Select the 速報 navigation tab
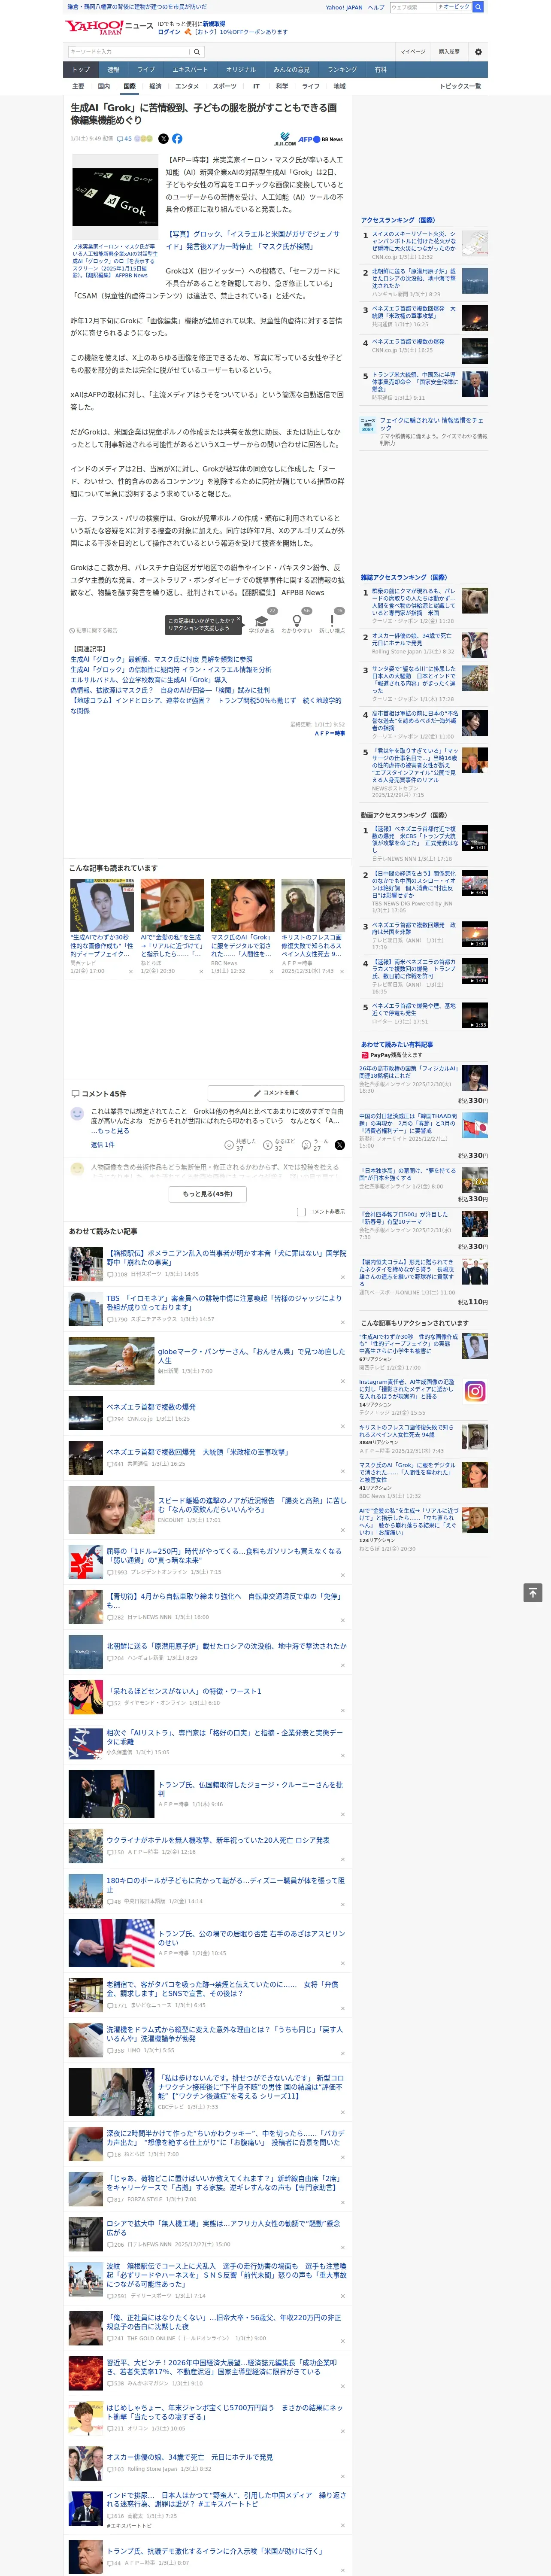Image resolution: width=551 pixels, height=2576 pixels. tap(113, 69)
